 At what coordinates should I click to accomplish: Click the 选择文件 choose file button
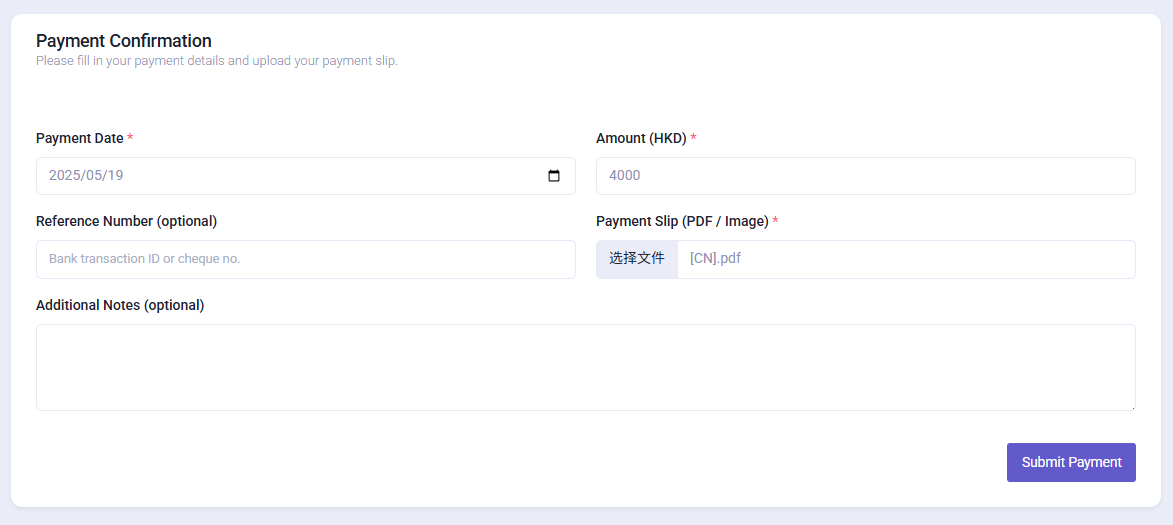pyautogui.click(x=637, y=259)
